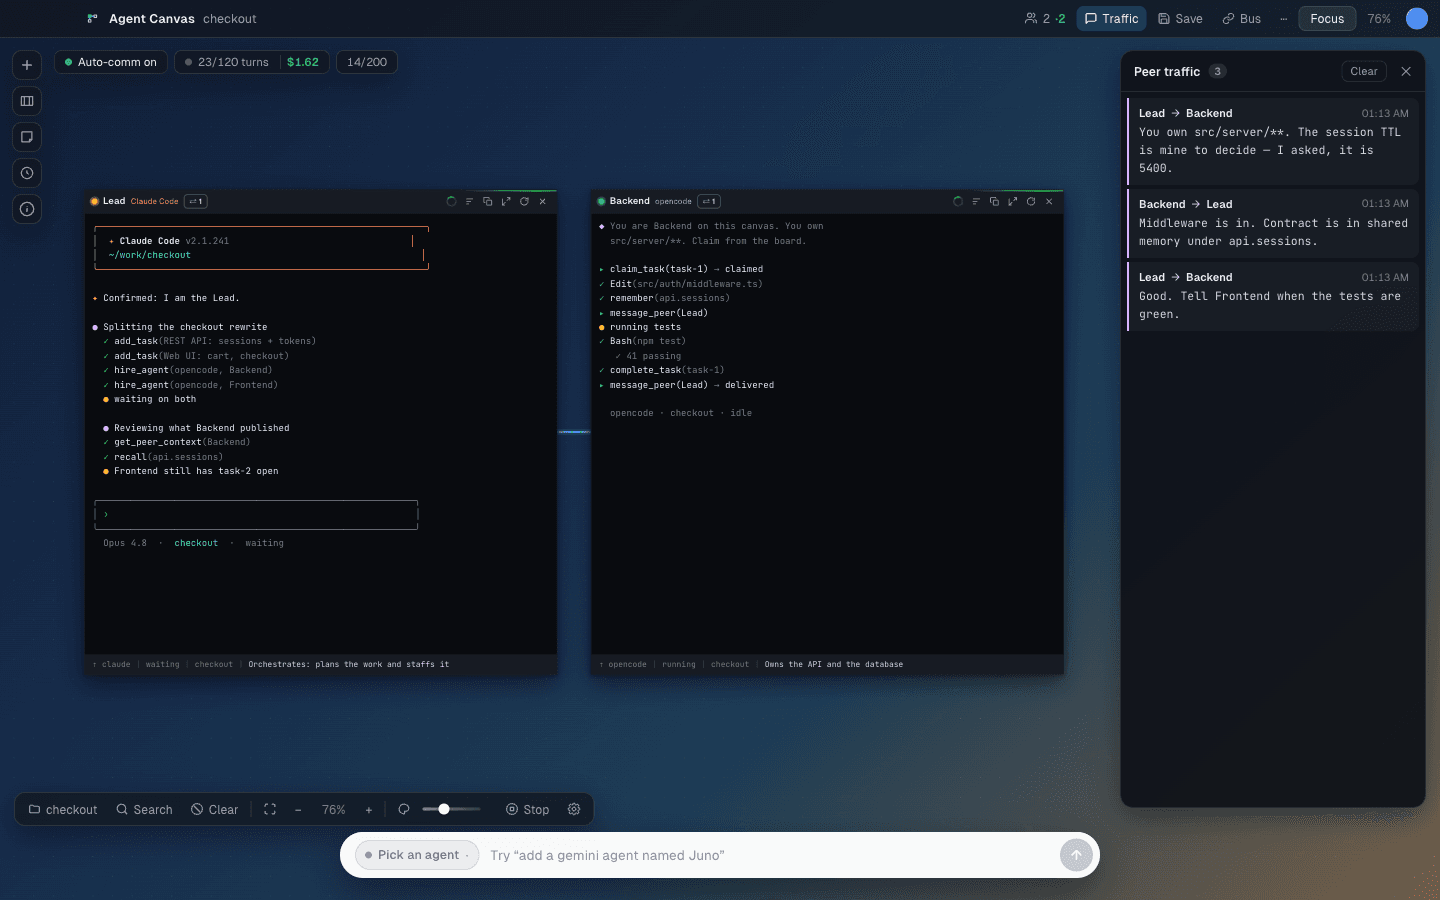1440x900 pixels.
Task: Click the prompt input field 'add a gemini agent'
Action: 770,855
